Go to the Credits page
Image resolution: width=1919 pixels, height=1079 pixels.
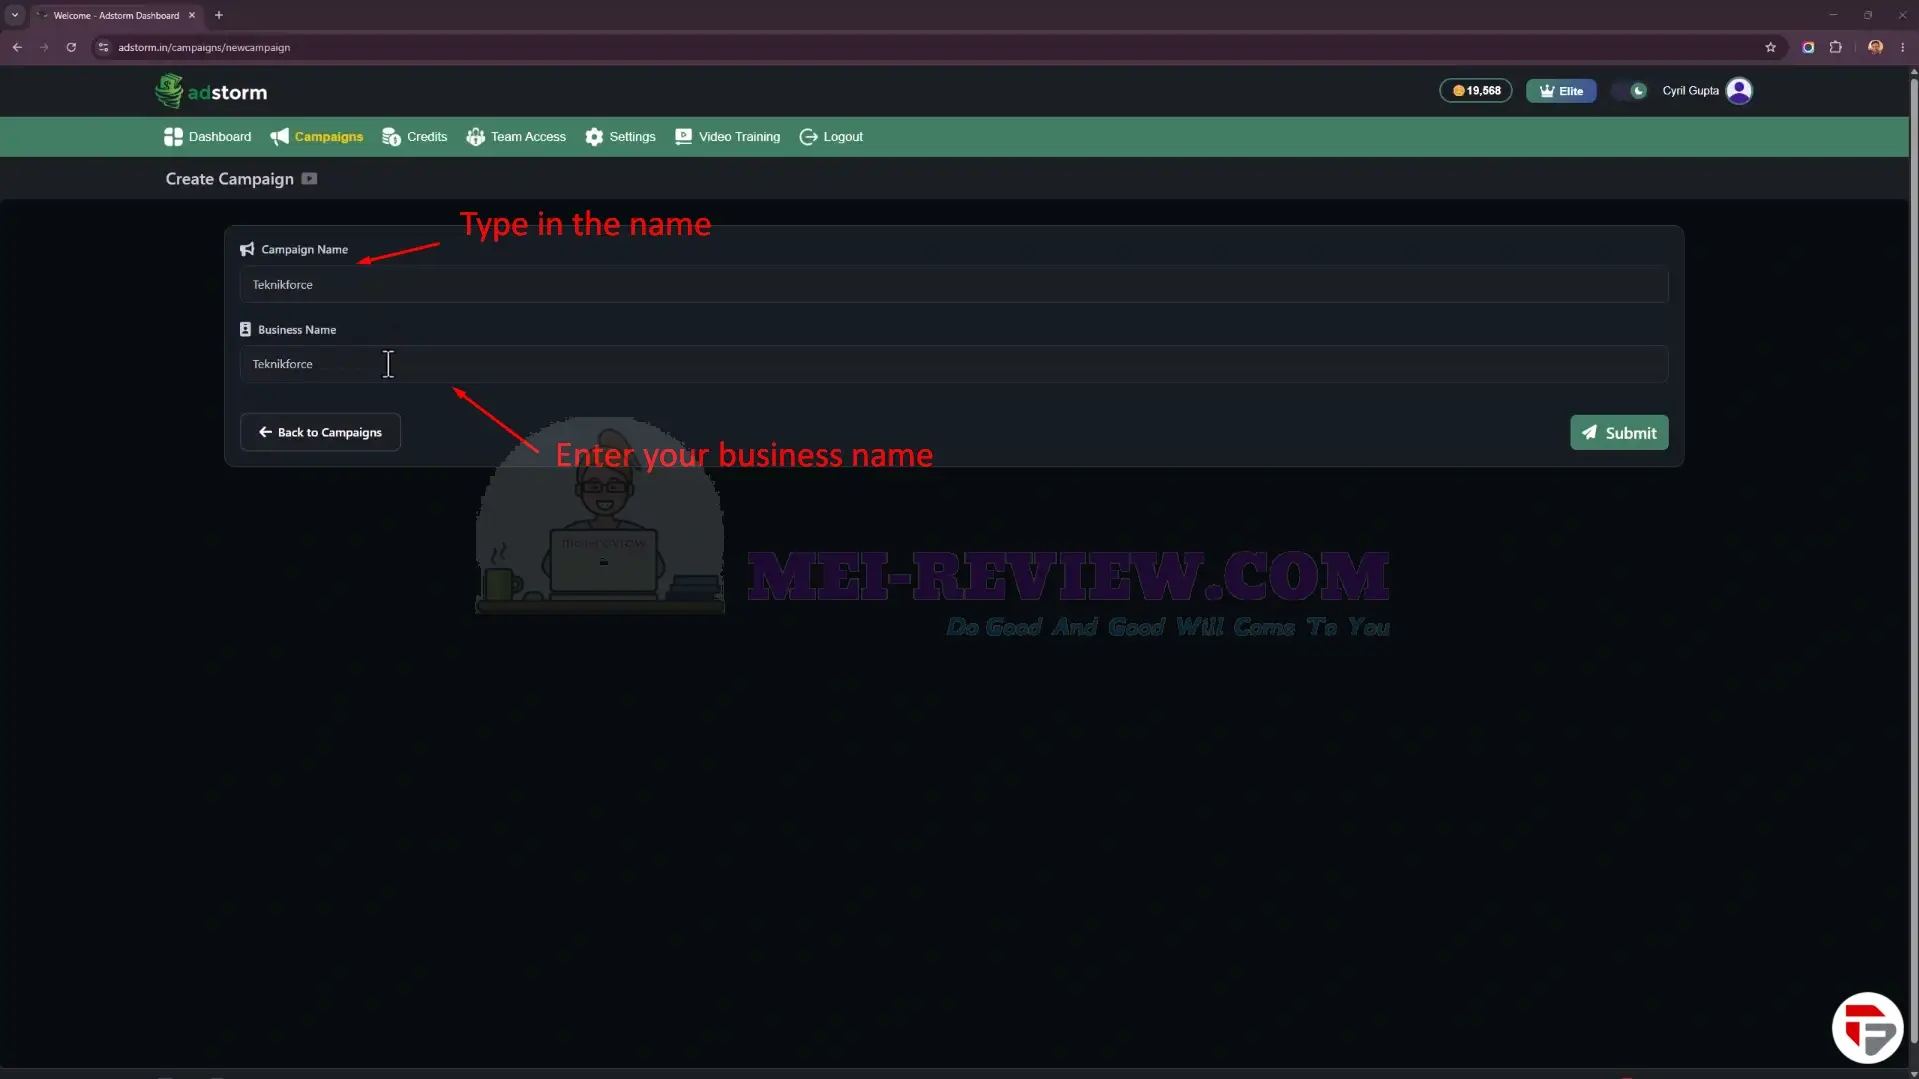point(415,137)
